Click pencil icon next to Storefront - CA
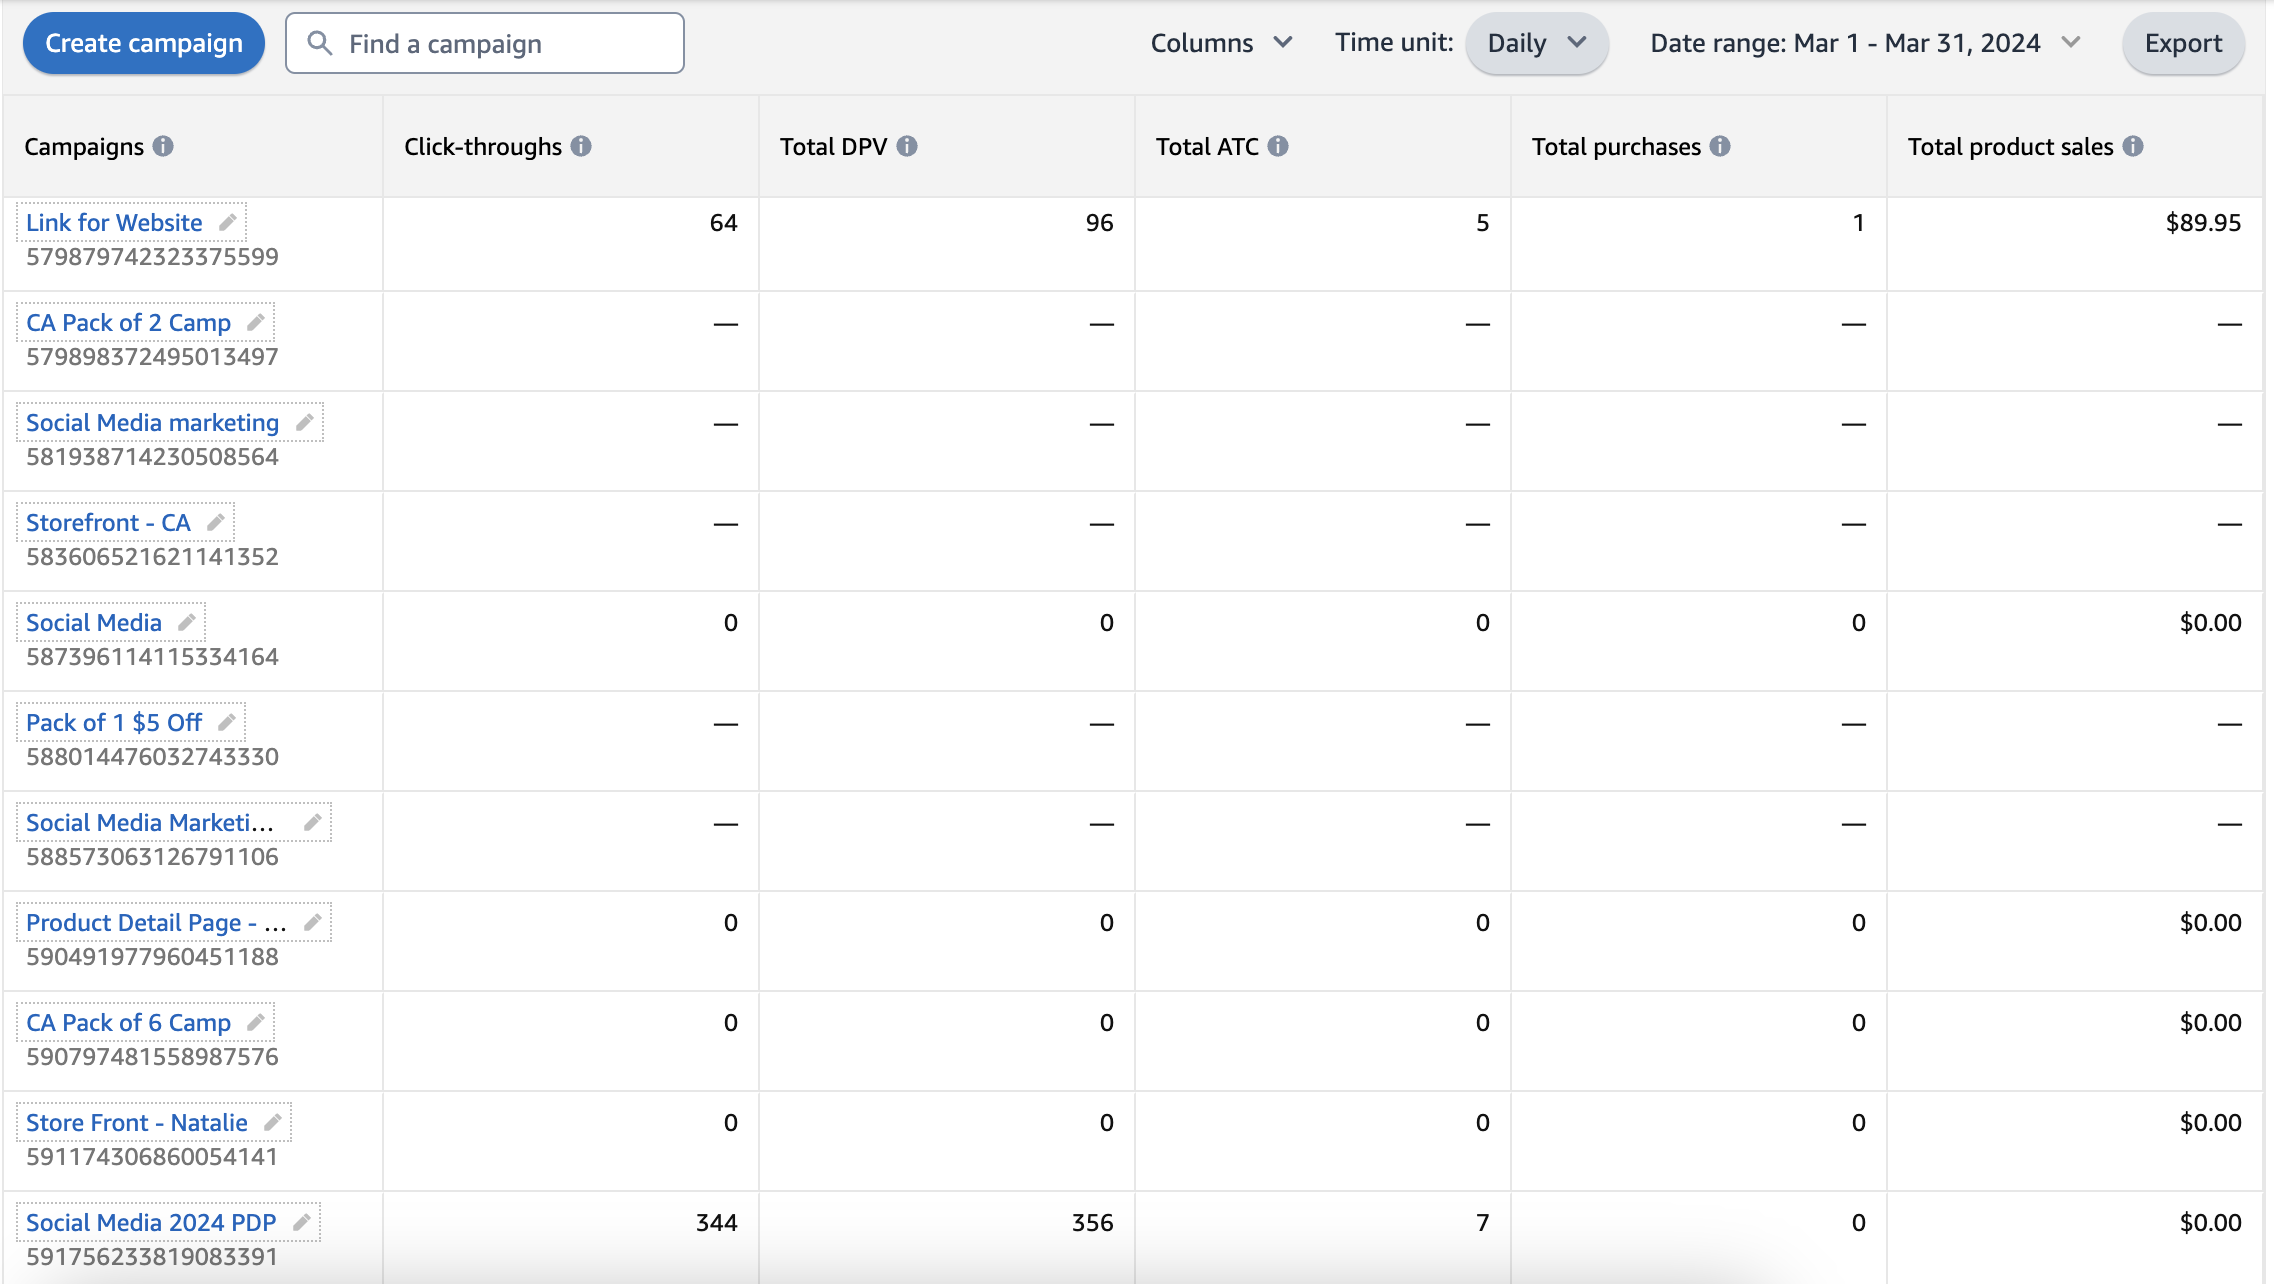 coord(216,522)
